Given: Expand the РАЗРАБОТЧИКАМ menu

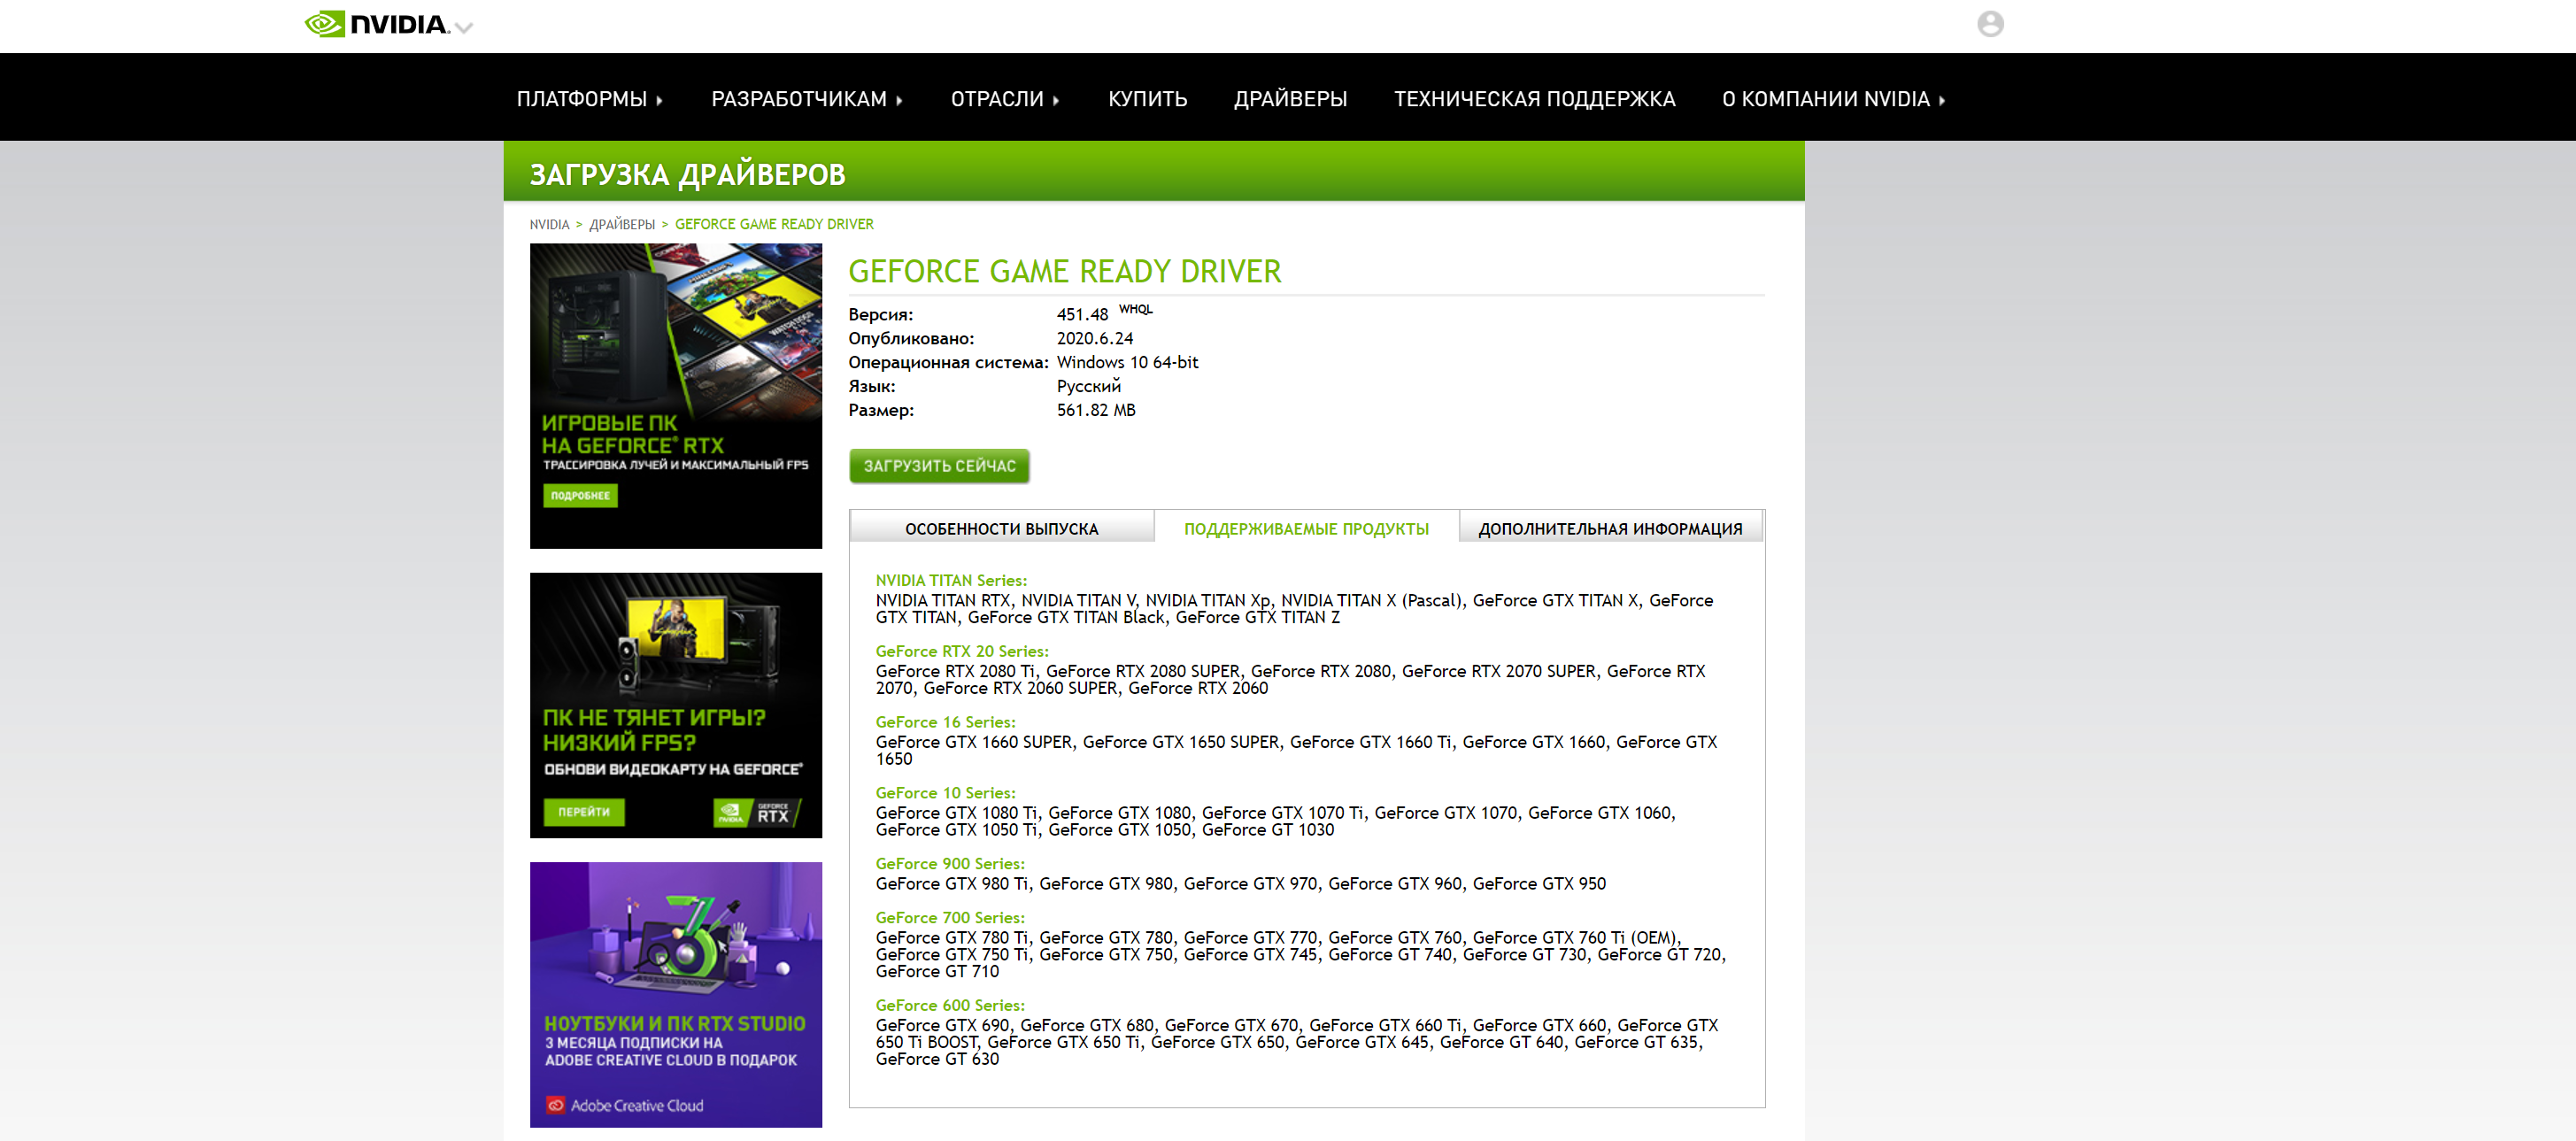Looking at the screenshot, I should coord(807,99).
